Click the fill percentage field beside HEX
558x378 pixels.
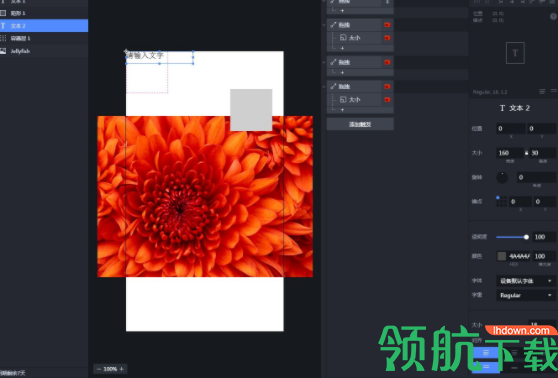coord(544,256)
